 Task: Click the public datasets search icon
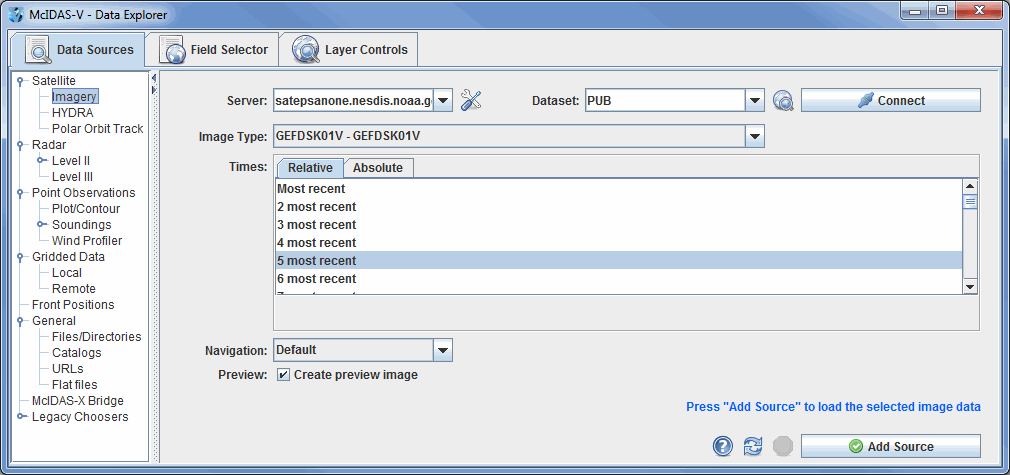tap(783, 101)
